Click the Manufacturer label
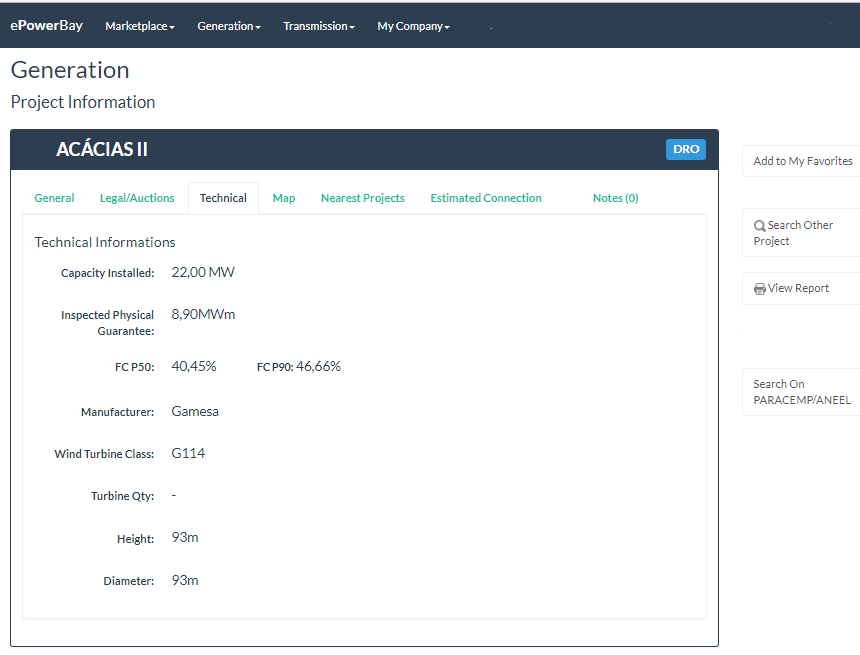Viewport: 860px width, 655px height. pos(117,412)
